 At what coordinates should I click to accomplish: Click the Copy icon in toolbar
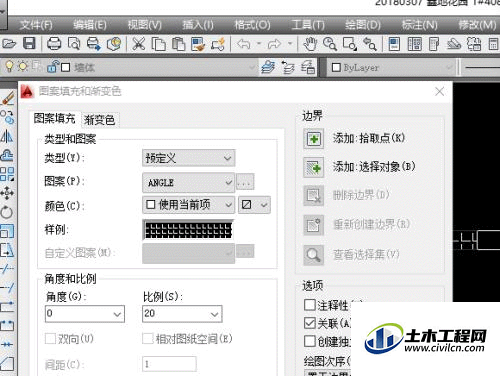point(159,44)
